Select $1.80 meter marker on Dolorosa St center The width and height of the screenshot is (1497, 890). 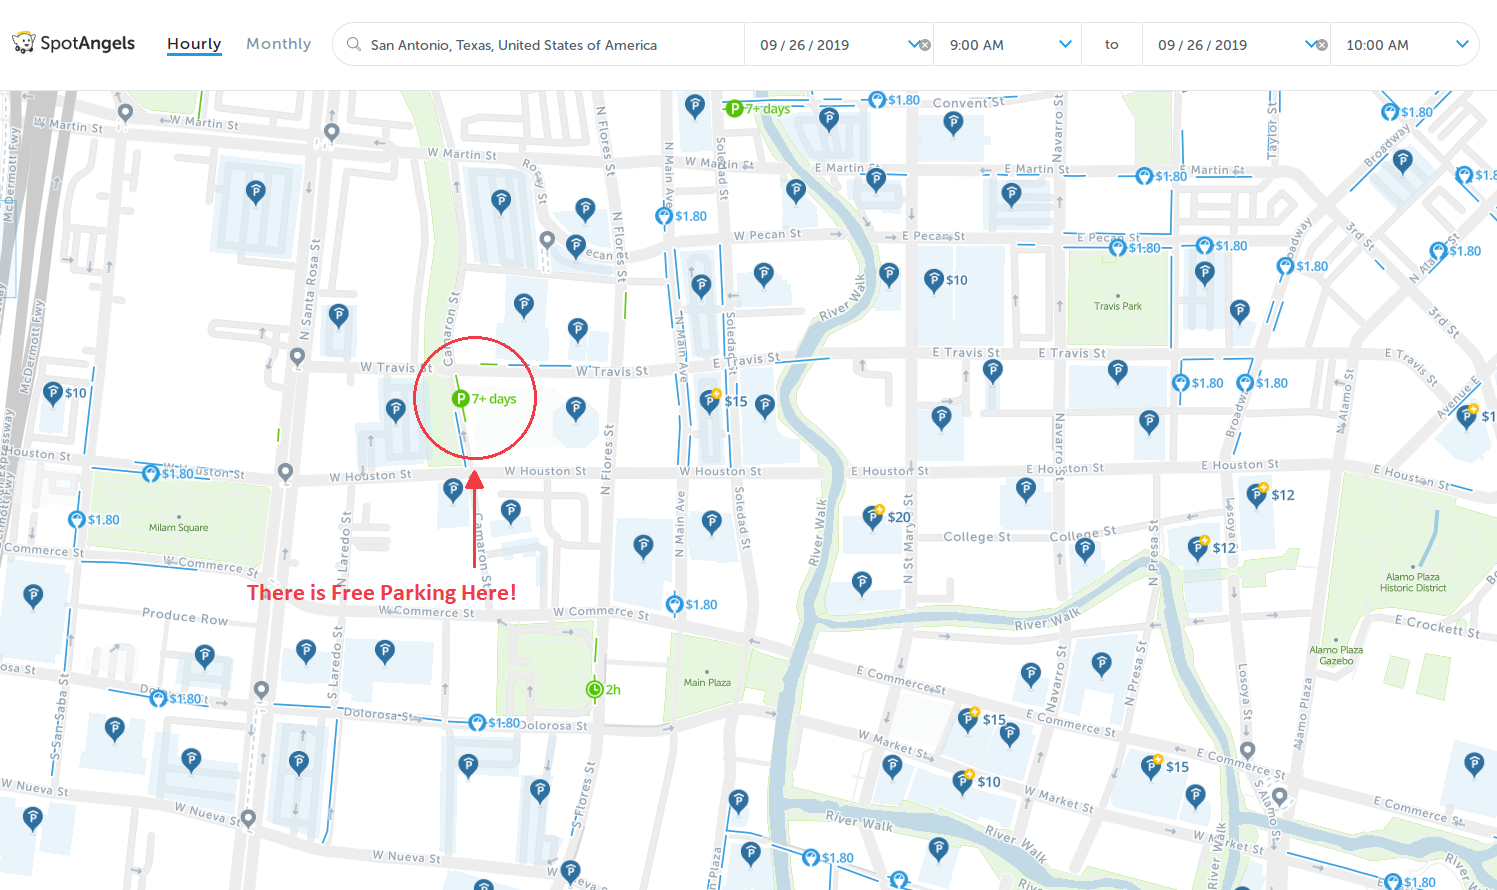tap(478, 723)
